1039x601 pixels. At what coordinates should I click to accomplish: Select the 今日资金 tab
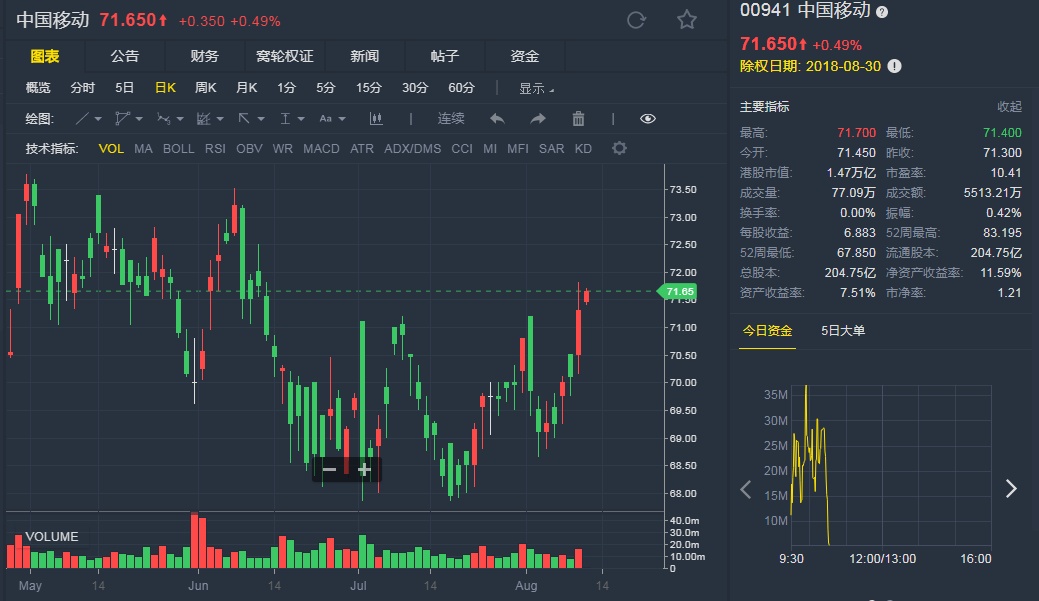coord(767,331)
